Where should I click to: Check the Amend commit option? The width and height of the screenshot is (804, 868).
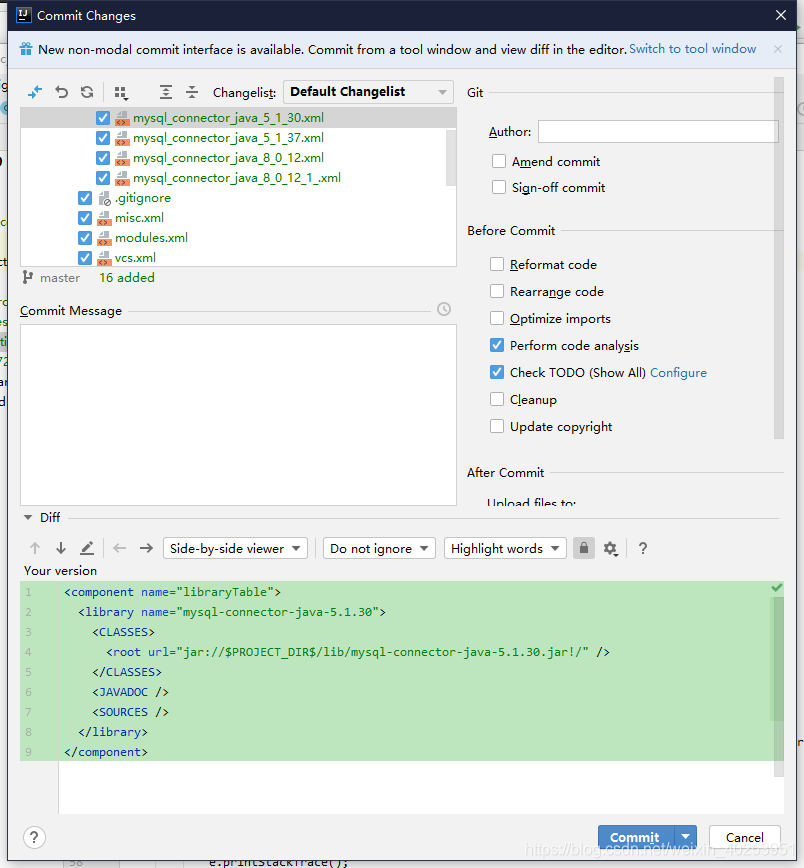(x=499, y=161)
